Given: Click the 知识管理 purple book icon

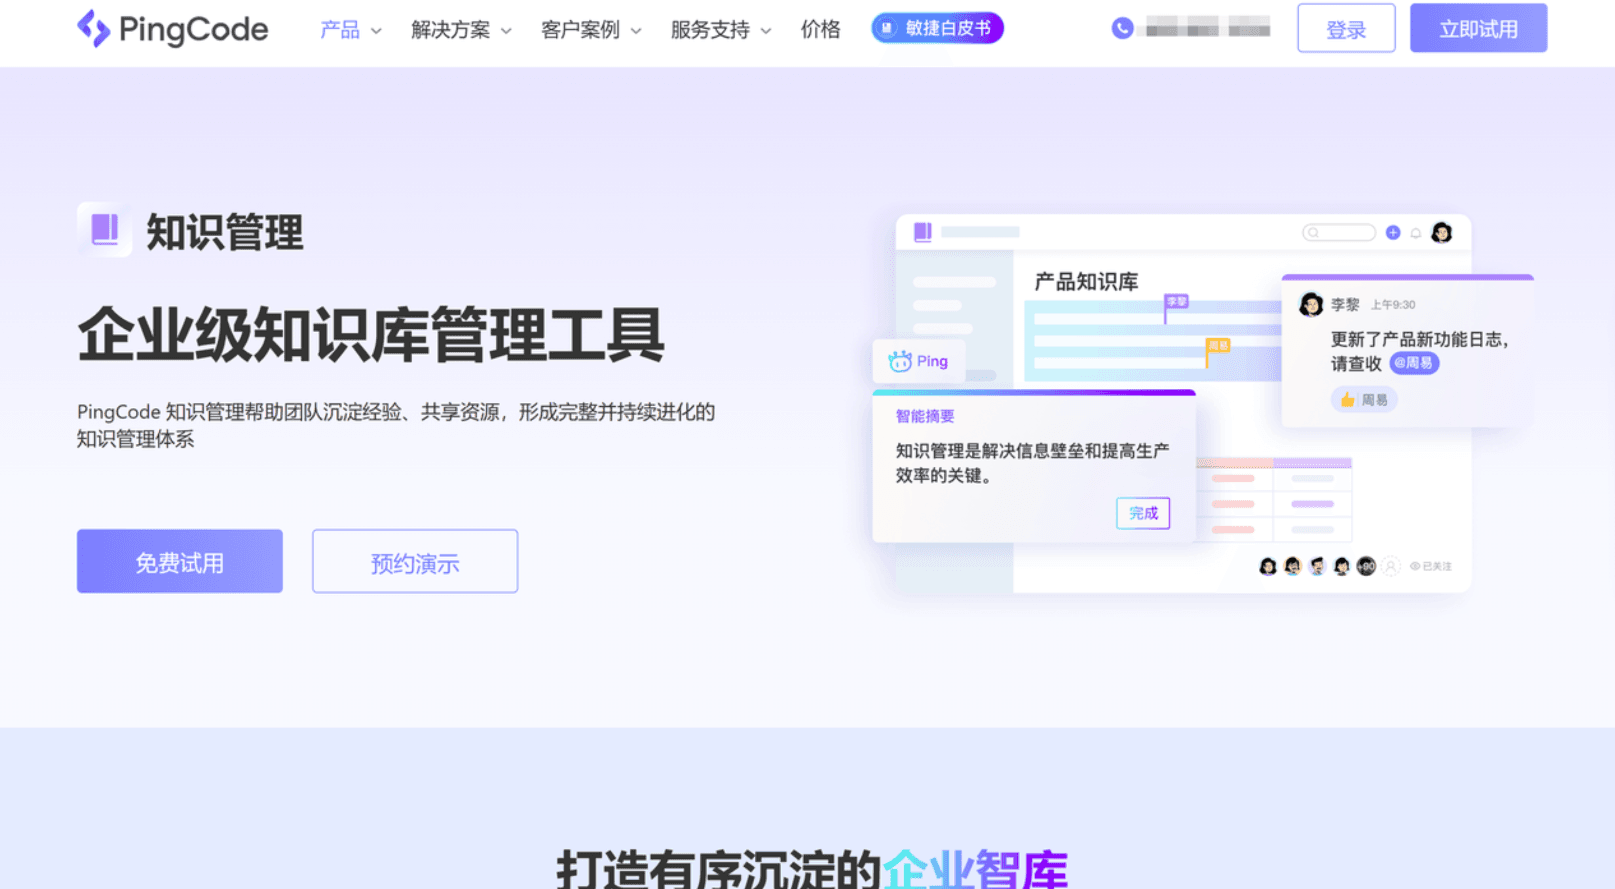Looking at the screenshot, I should click(104, 230).
